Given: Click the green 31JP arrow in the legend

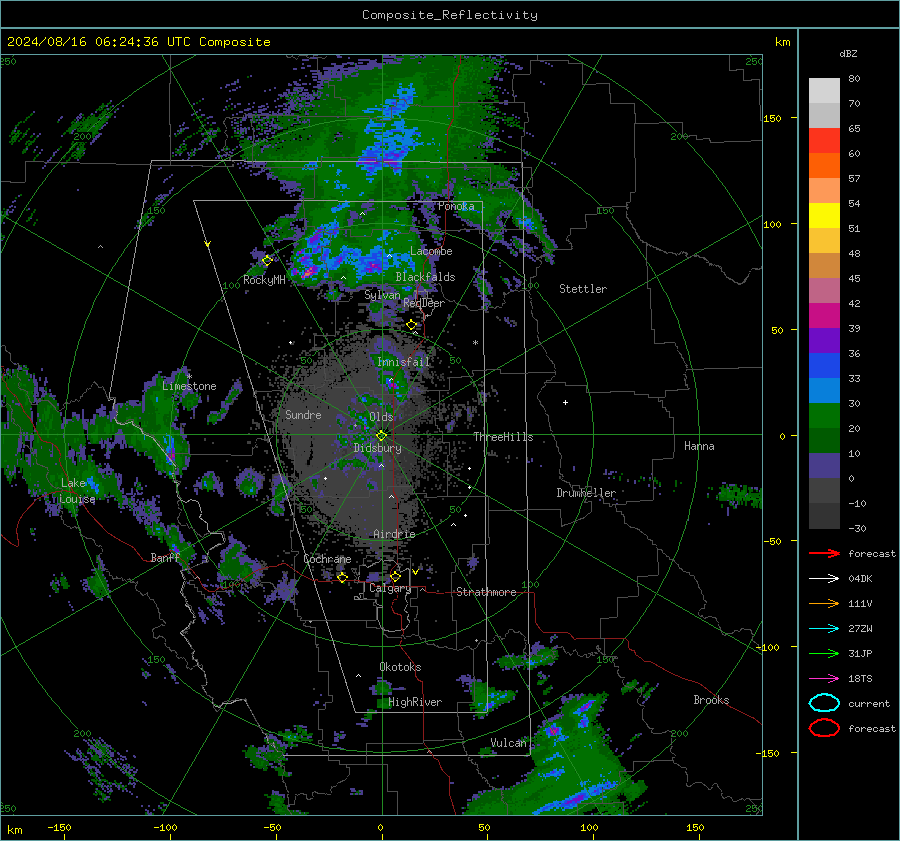Looking at the screenshot, I should click(x=824, y=653).
